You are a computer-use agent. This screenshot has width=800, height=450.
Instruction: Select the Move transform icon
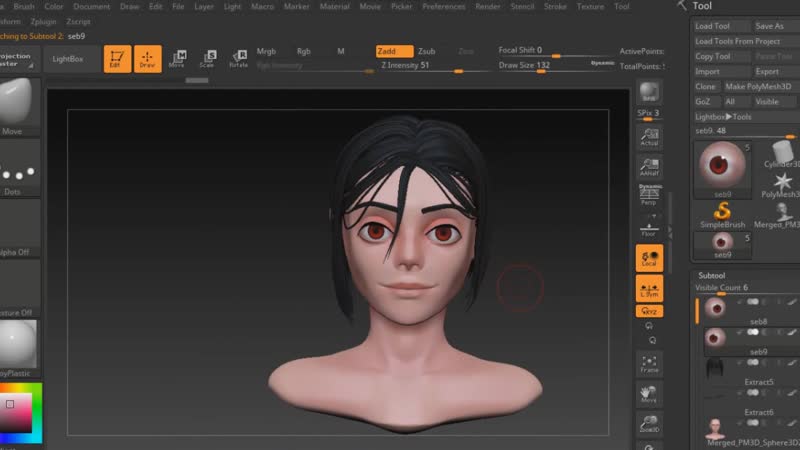coord(177,59)
